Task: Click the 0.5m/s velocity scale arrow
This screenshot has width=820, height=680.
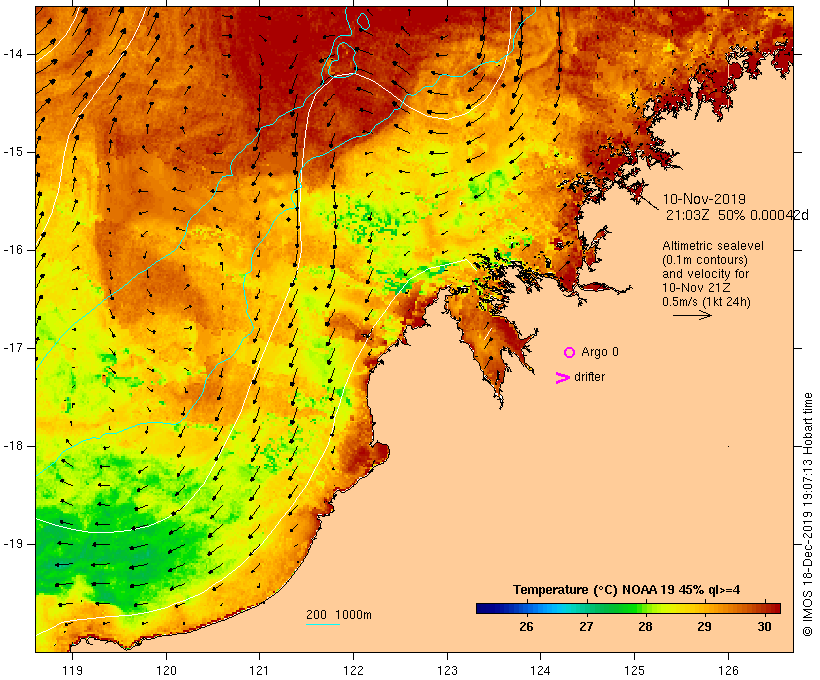Action: click(x=692, y=315)
